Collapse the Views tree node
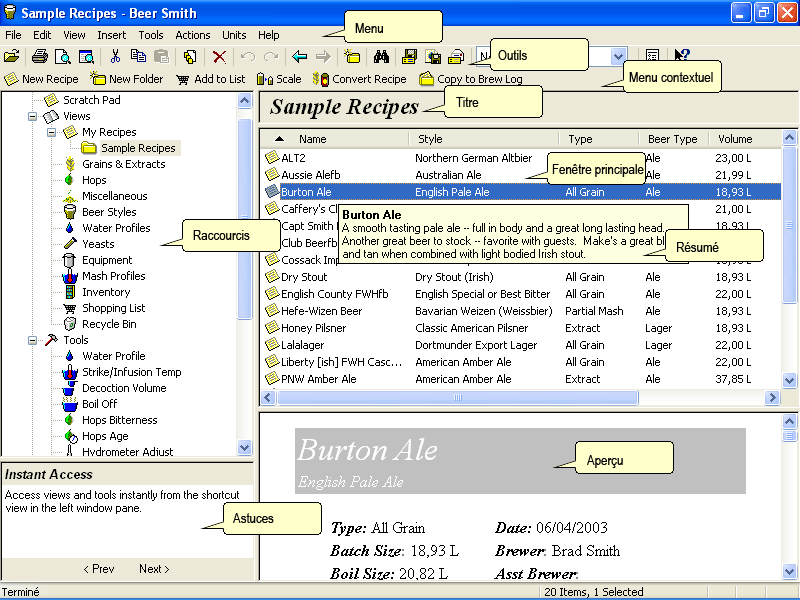800x600 pixels. [33, 116]
